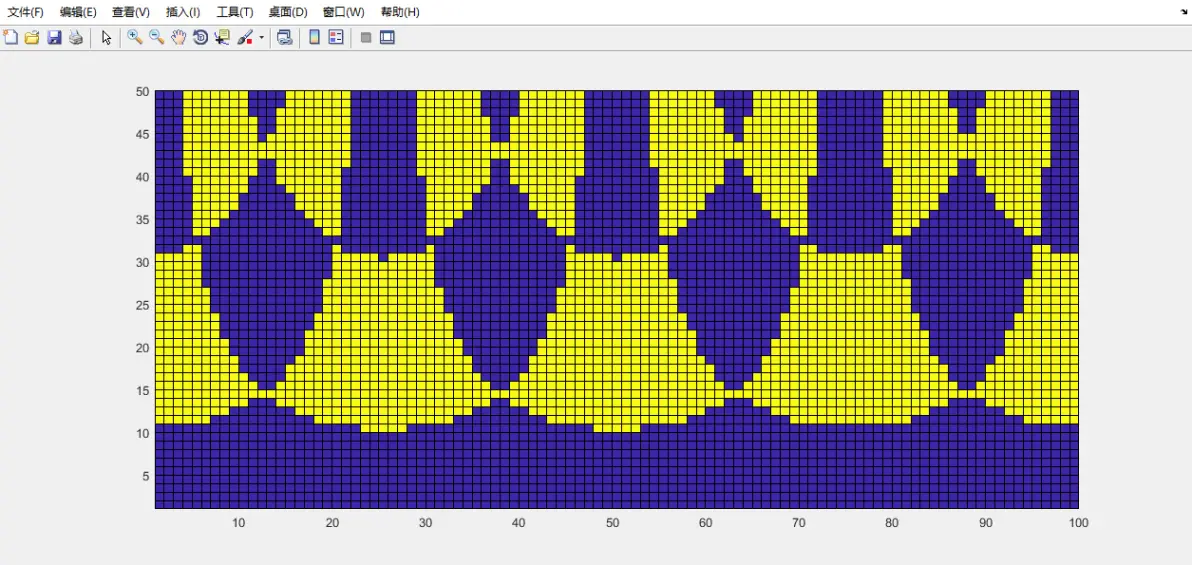Click the x-axis tick label 90

[x=985, y=522]
